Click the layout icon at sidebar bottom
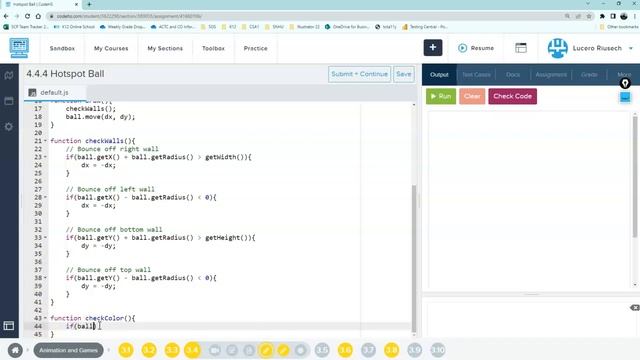 tap(9, 325)
